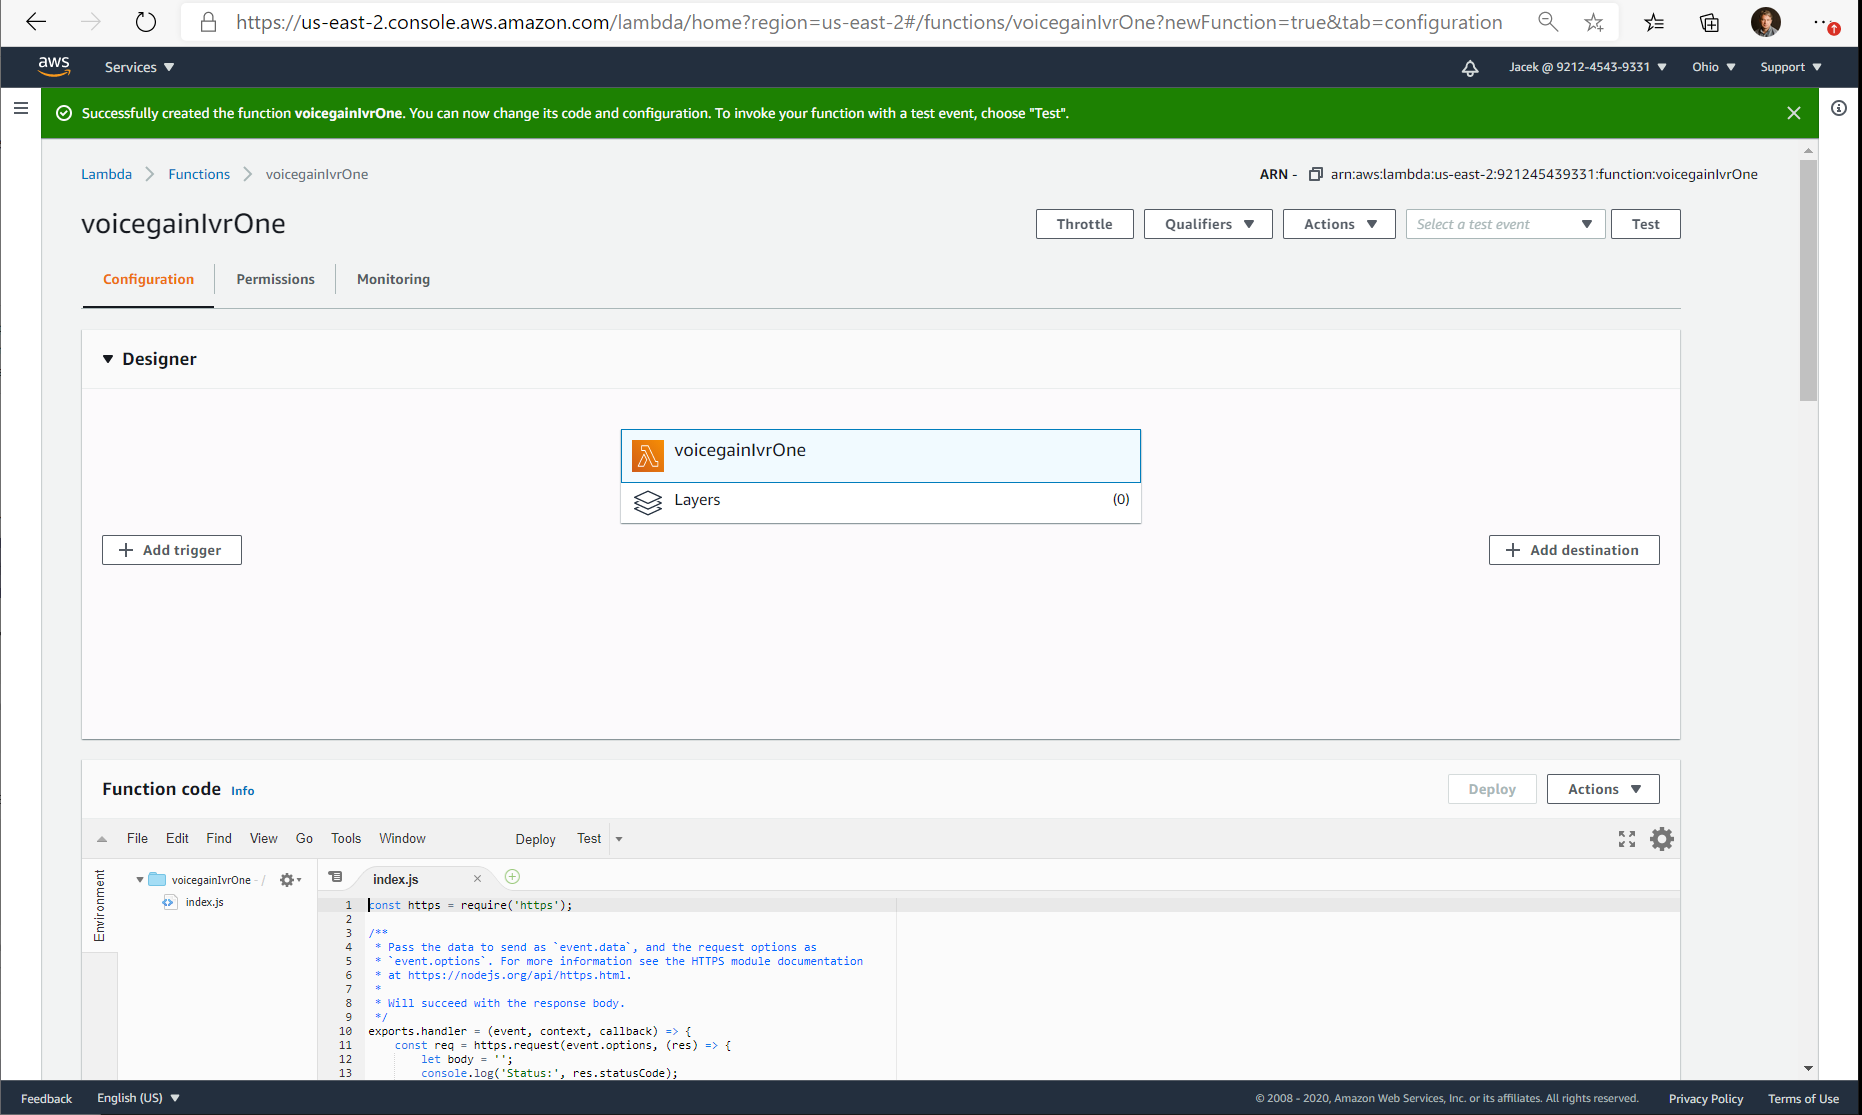Open the Services dropdown

click(139, 67)
